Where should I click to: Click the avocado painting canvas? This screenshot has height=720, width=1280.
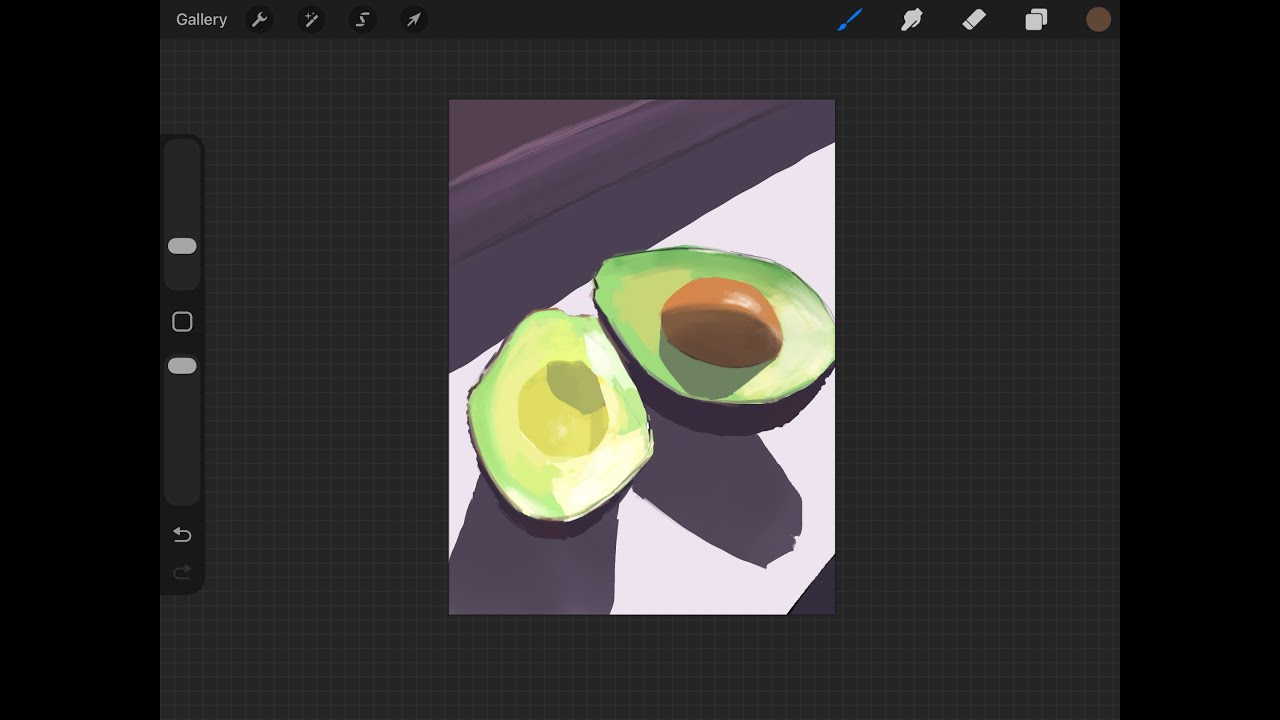[x=642, y=357]
